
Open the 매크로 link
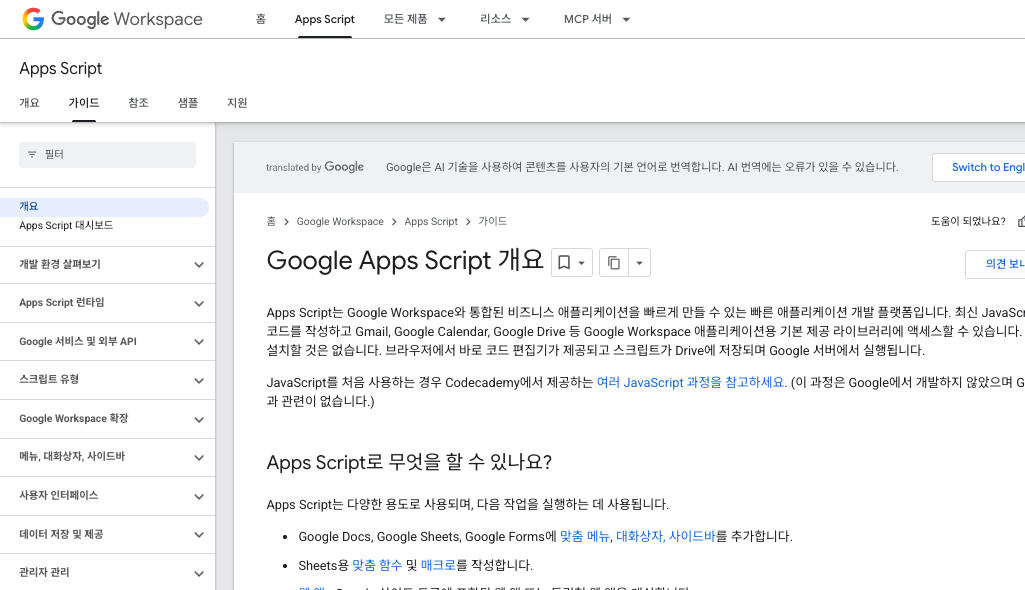pyautogui.click(x=438, y=565)
